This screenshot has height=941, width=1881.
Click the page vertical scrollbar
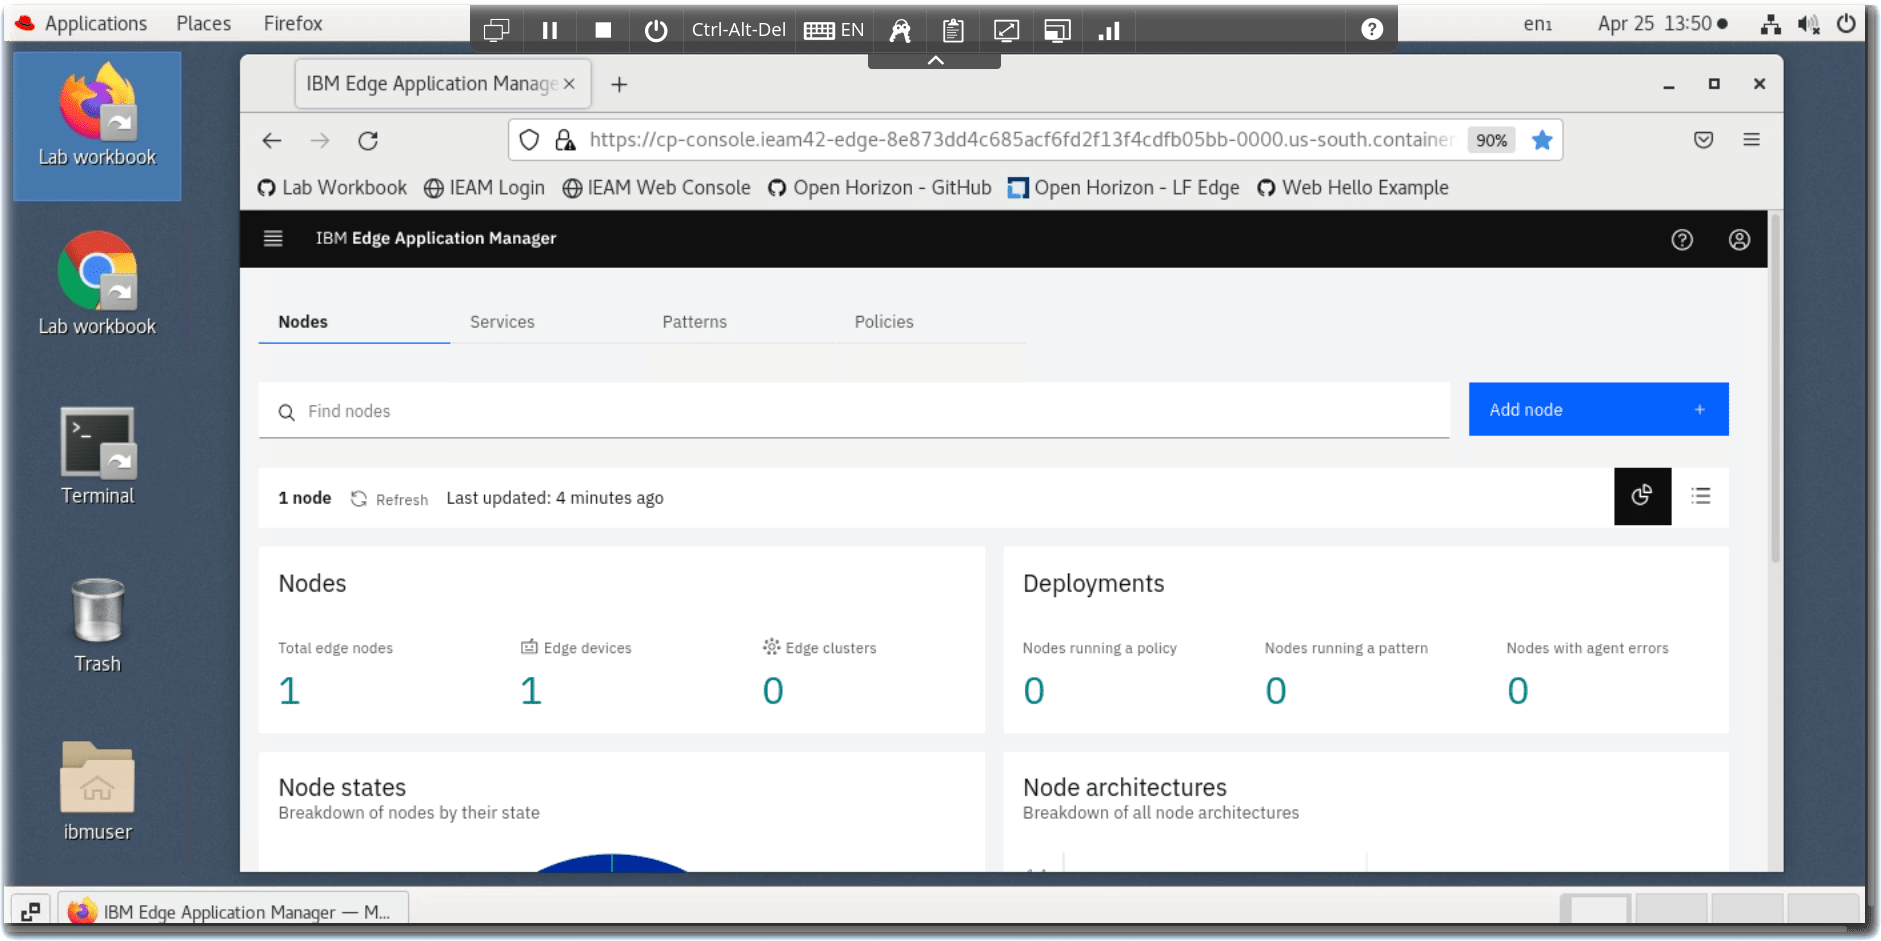coord(1775,389)
